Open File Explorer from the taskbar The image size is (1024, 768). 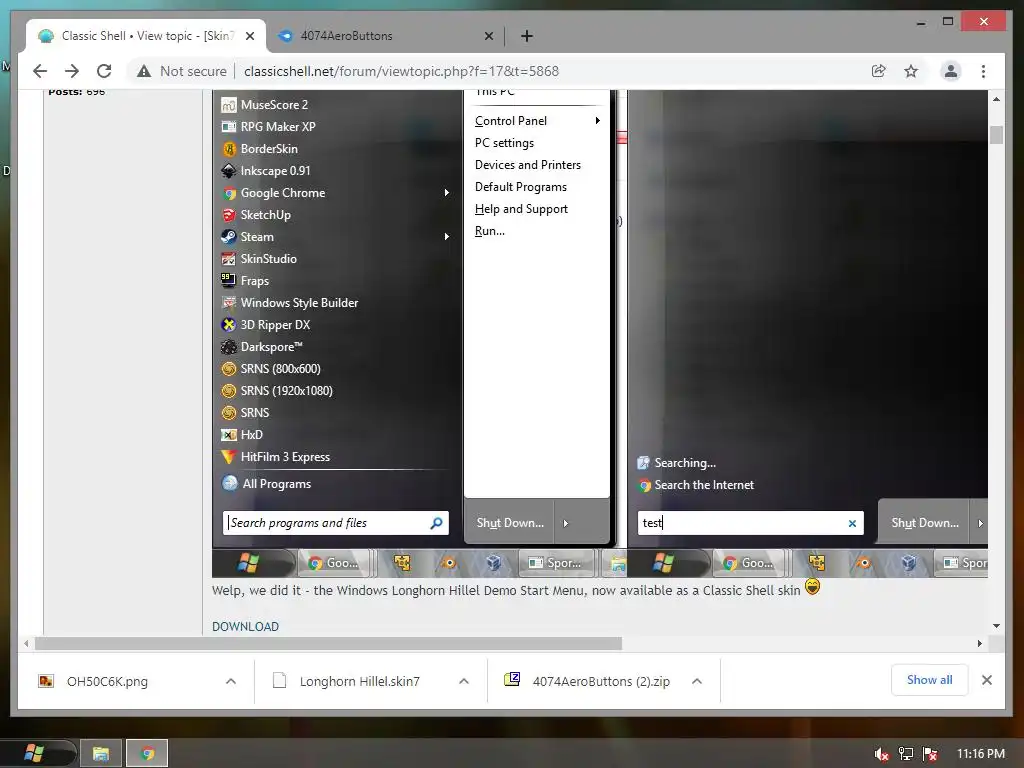[x=101, y=754]
